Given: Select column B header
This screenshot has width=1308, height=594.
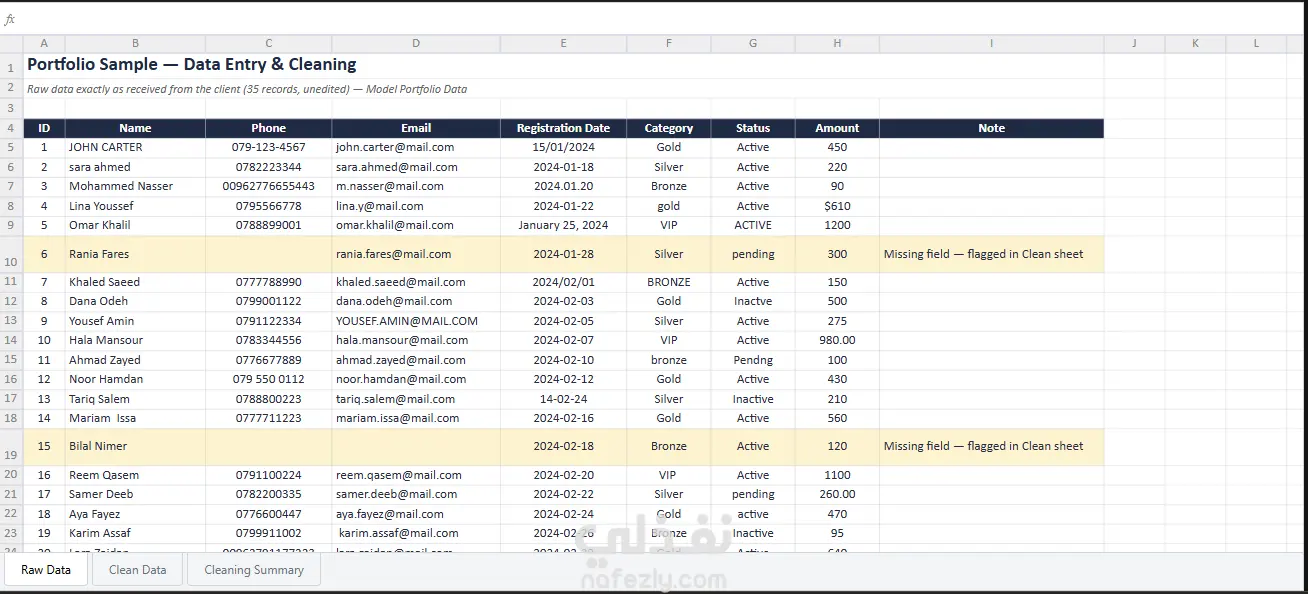Looking at the screenshot, I should coord(135,43).
